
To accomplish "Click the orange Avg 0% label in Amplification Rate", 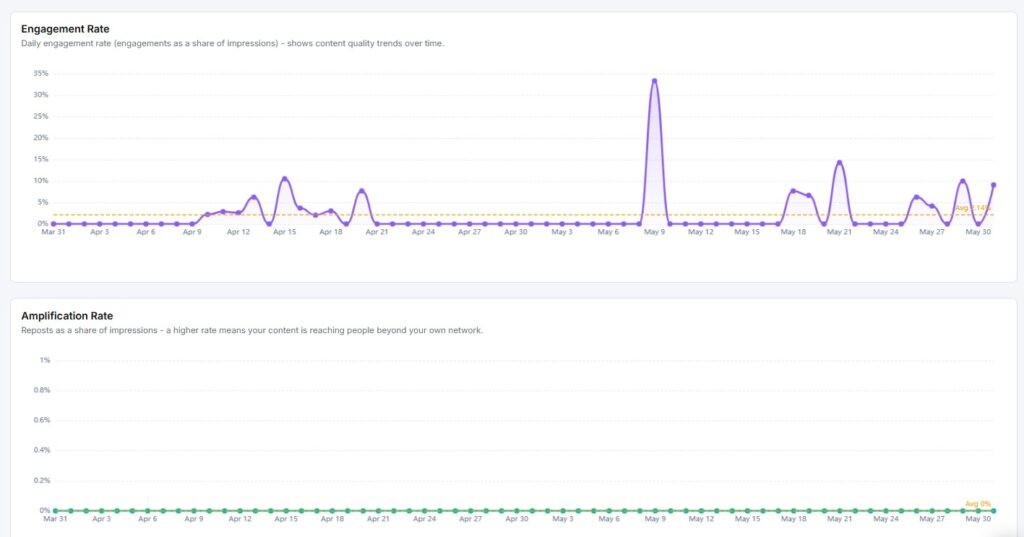I will [x=978, y=504].
